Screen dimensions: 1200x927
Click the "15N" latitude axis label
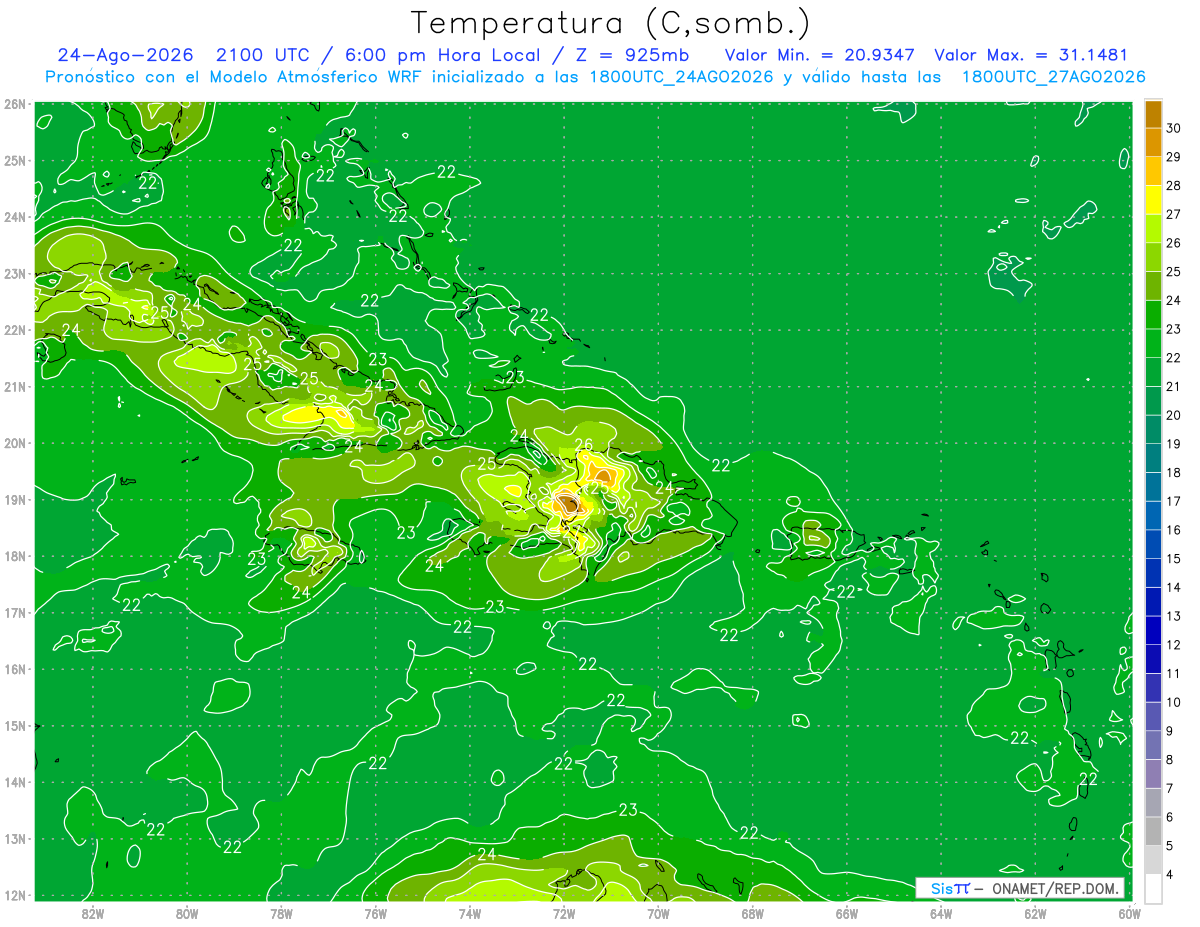coord(15,726)
